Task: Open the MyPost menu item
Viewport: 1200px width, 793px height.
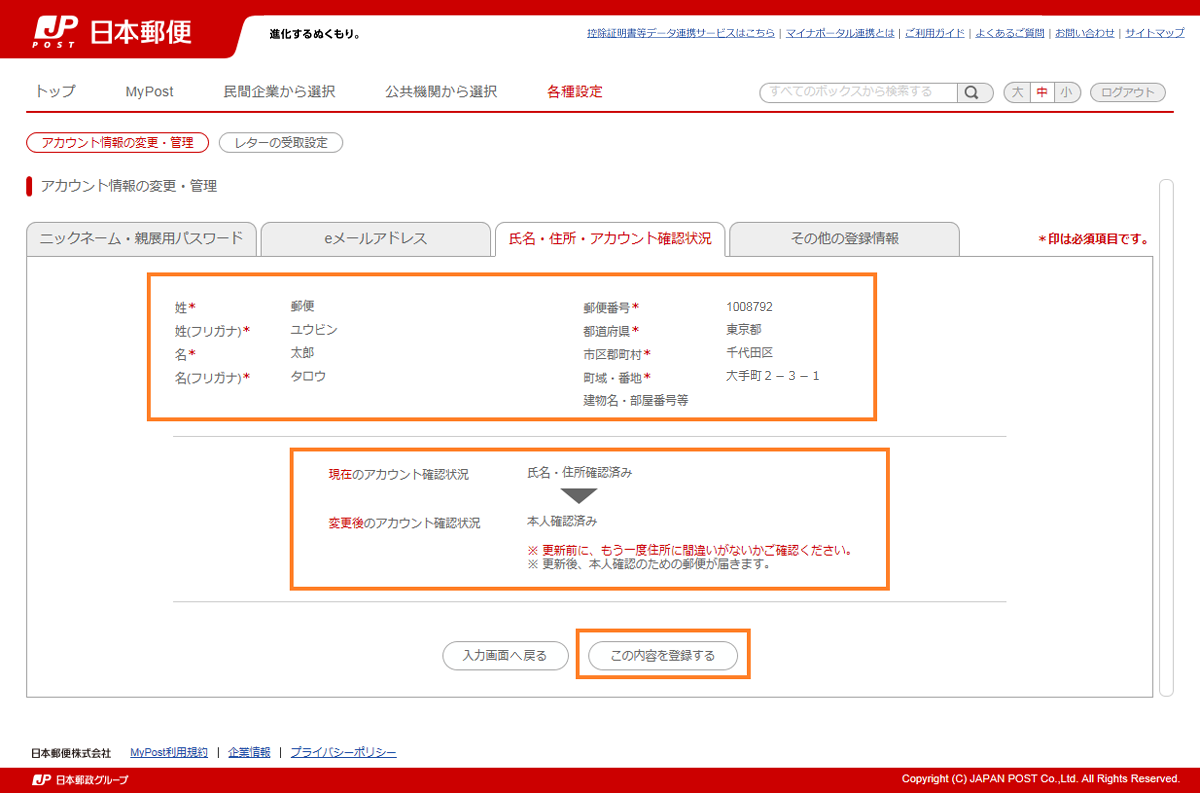Action: (149, 91)
